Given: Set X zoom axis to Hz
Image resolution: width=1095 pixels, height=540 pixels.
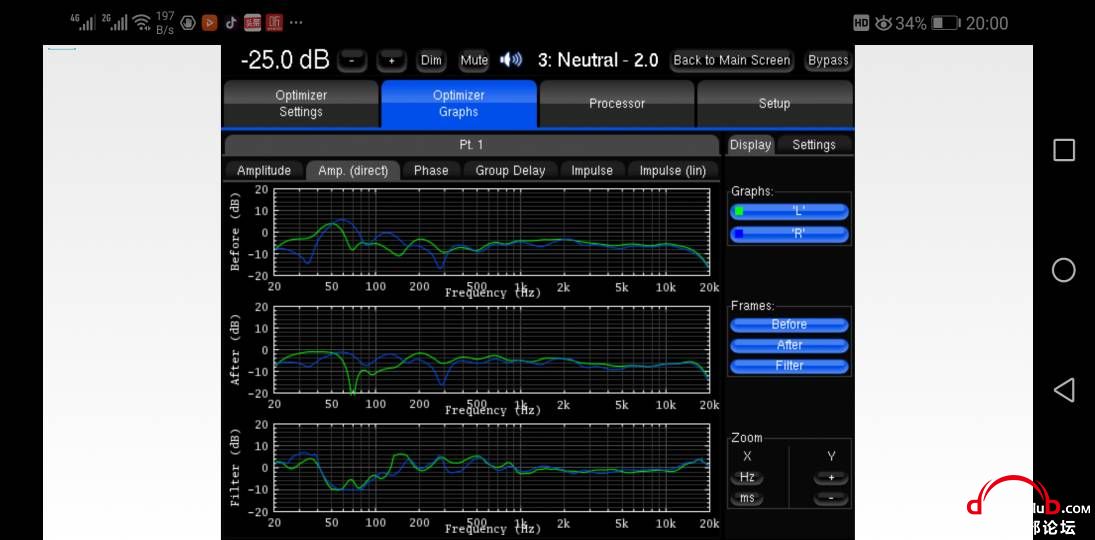Looking at the screenshot, I should click(x=747, y=478).
